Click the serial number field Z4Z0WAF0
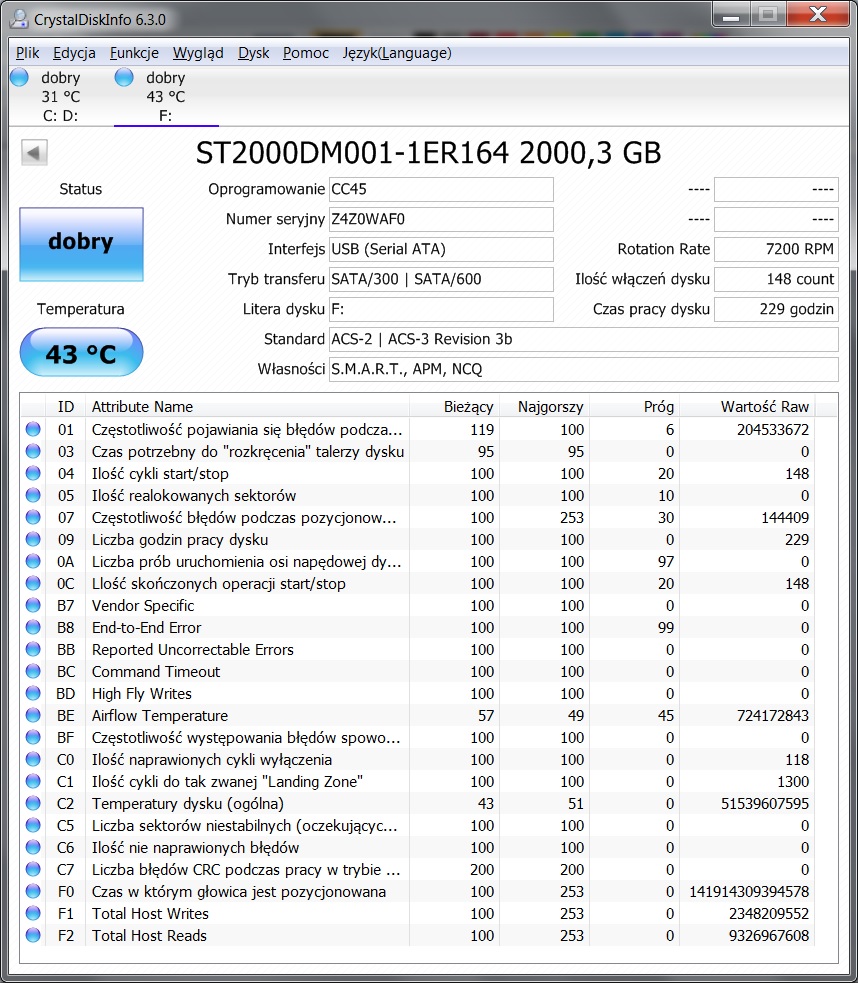858x983 pixels. 441,219
